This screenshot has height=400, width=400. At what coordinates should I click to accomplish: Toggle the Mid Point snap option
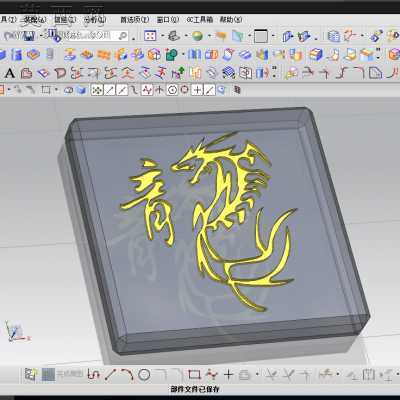point(122,90)
